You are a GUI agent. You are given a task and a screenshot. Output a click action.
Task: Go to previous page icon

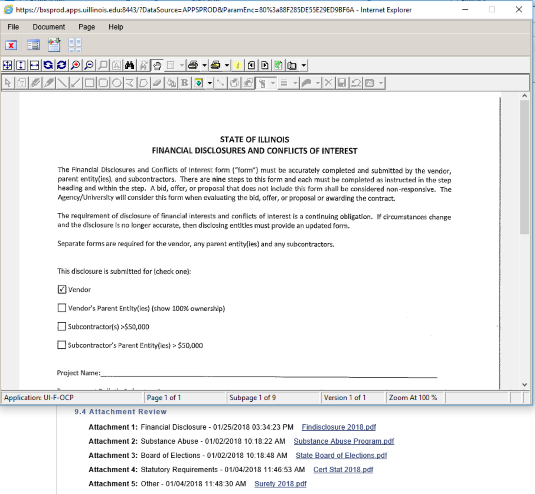251,65
